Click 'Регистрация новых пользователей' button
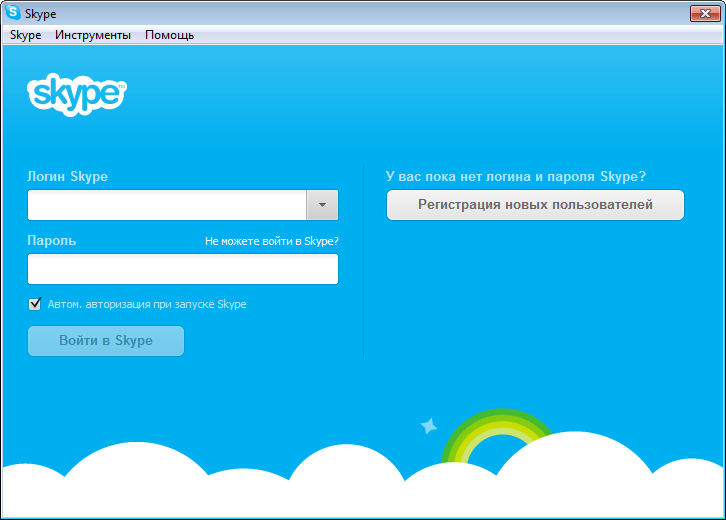The height and width of the screenshot is (520, 726). (x=535, y=205)
